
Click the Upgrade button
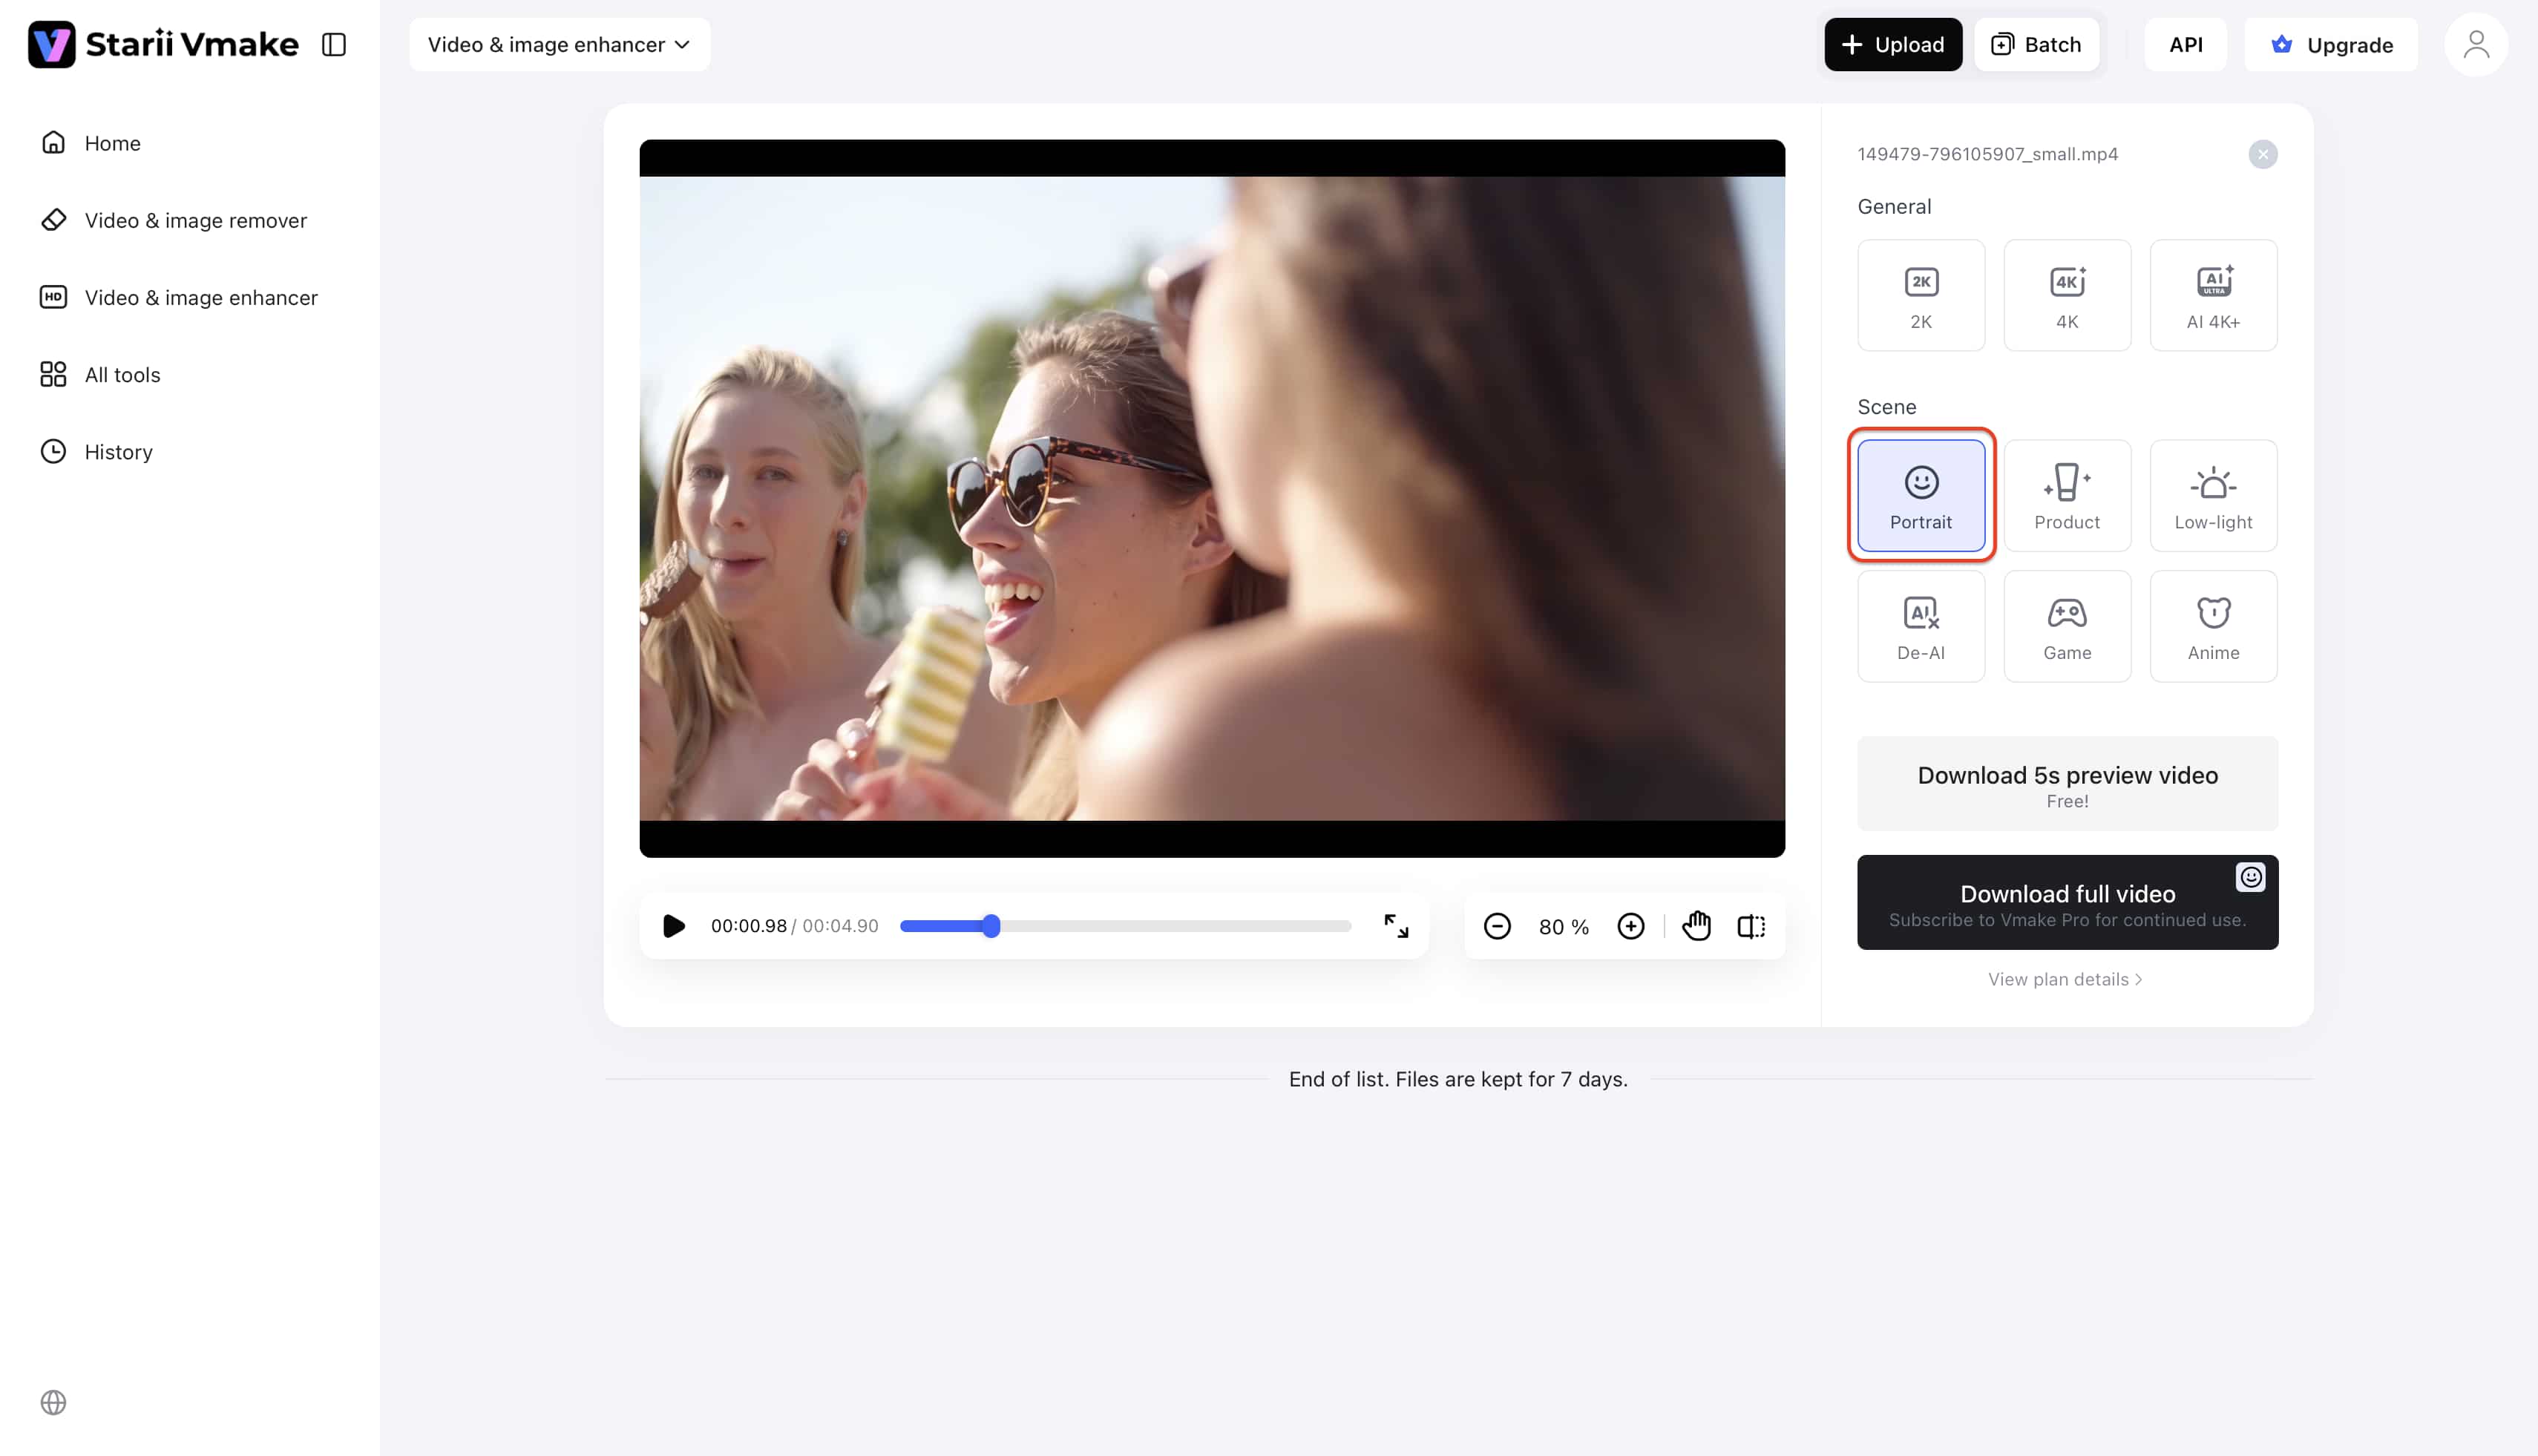point(2330,44)
